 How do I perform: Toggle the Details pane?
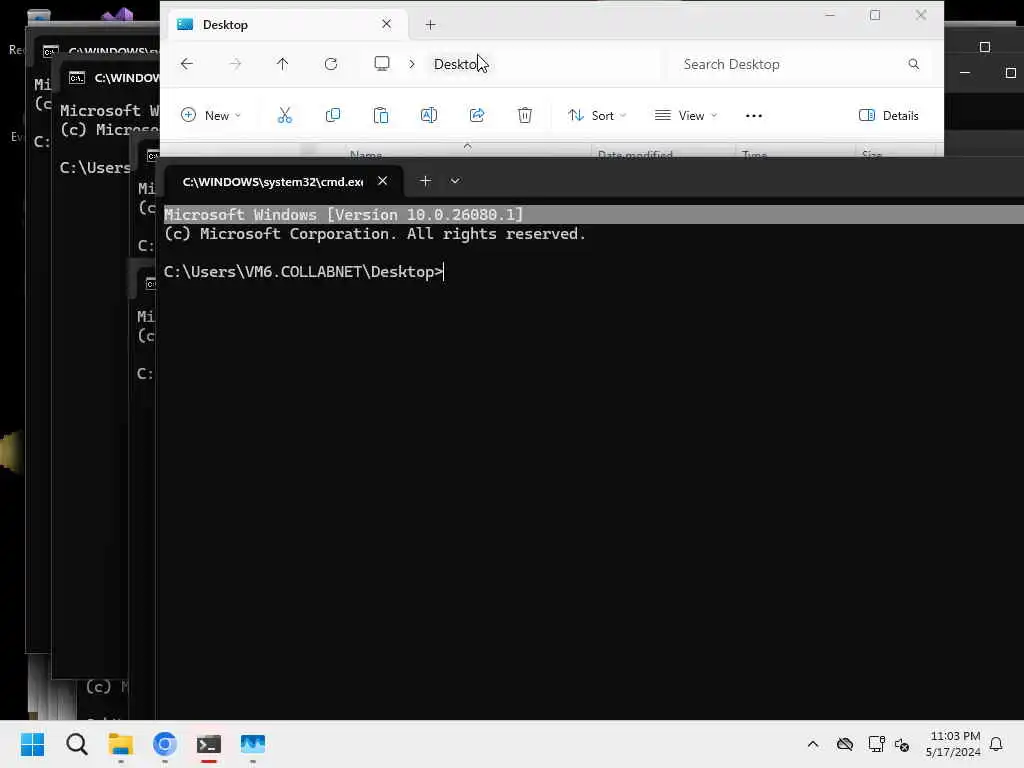click(889, 116)
